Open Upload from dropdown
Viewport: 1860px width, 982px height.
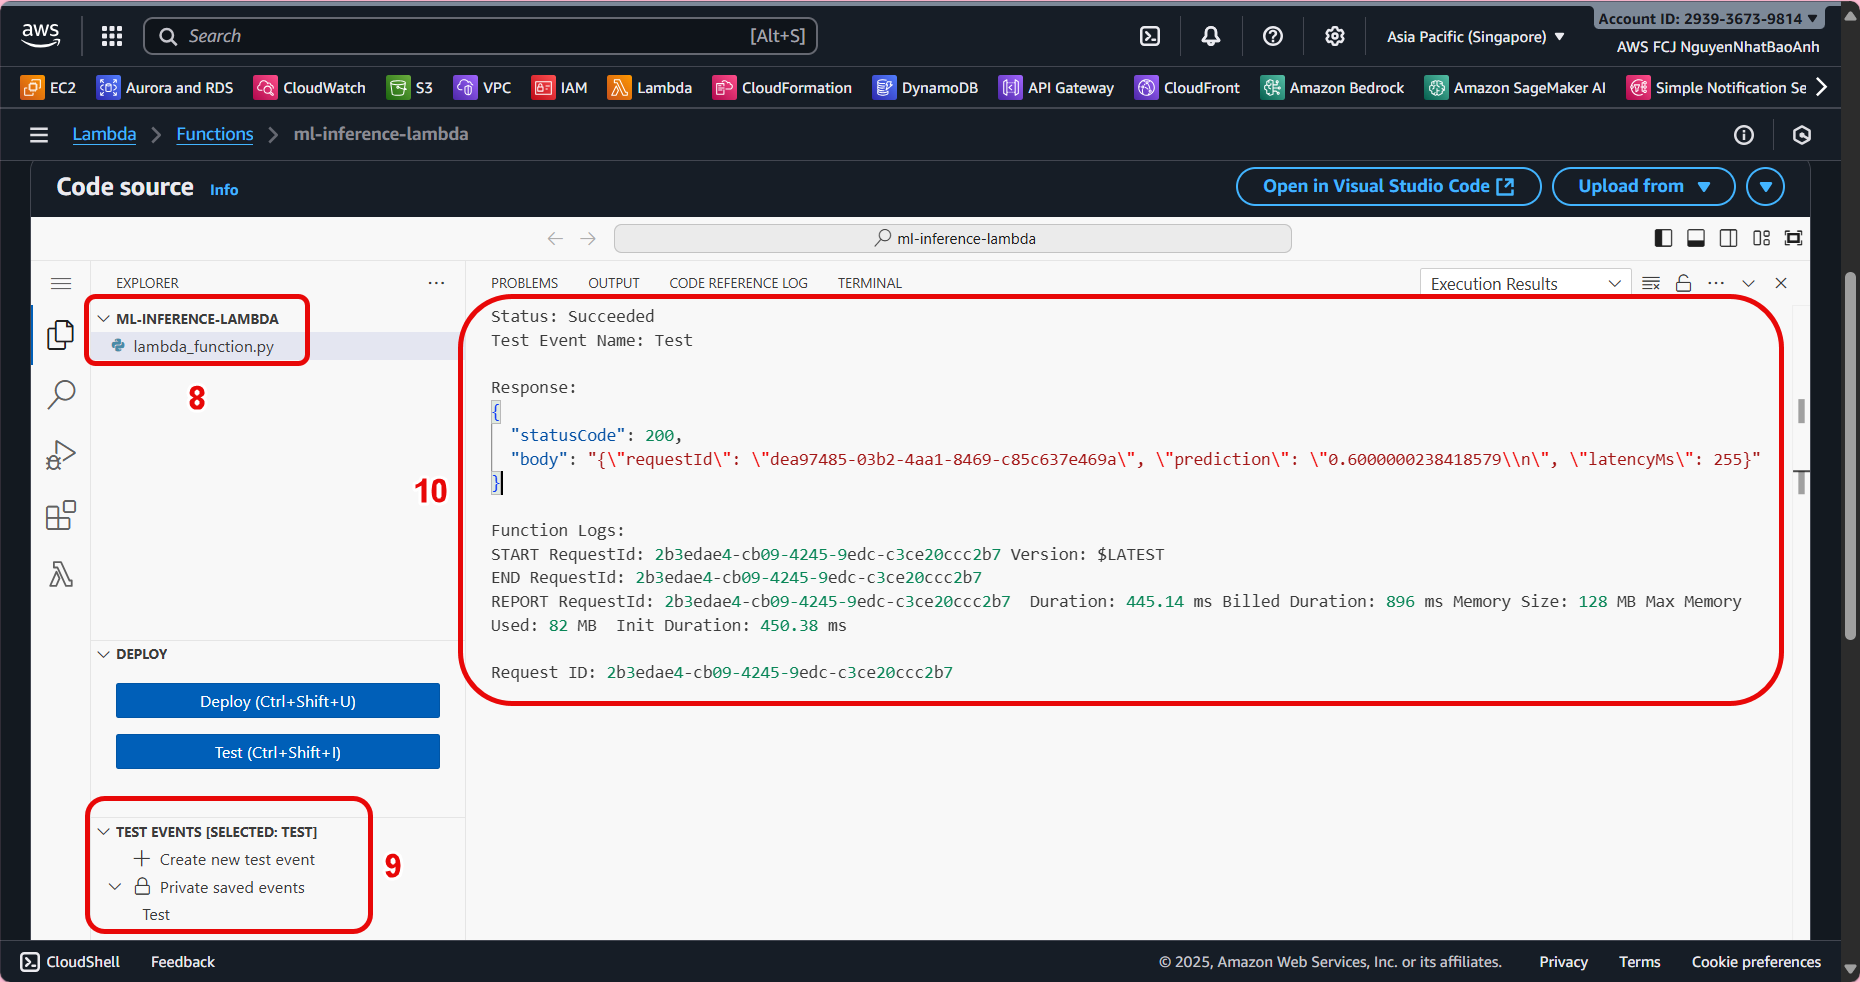[1643, 186]
